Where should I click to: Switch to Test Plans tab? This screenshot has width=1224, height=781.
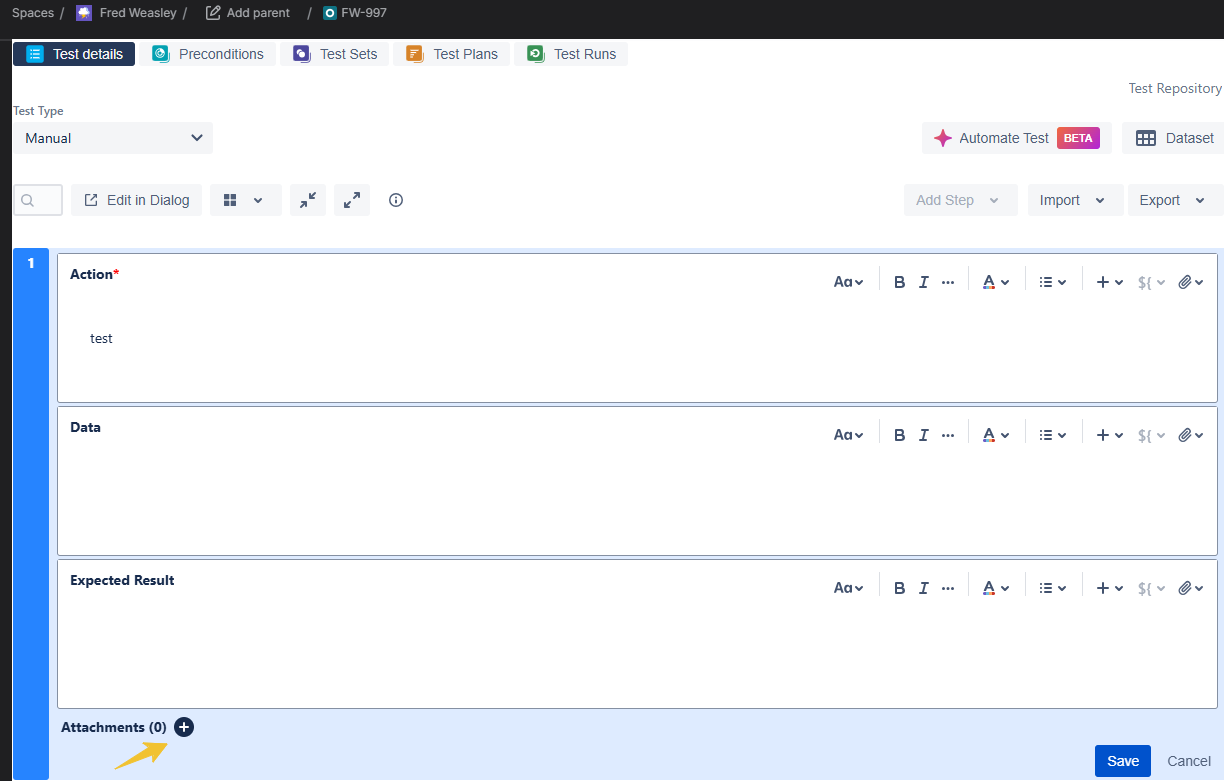[452, 54]
